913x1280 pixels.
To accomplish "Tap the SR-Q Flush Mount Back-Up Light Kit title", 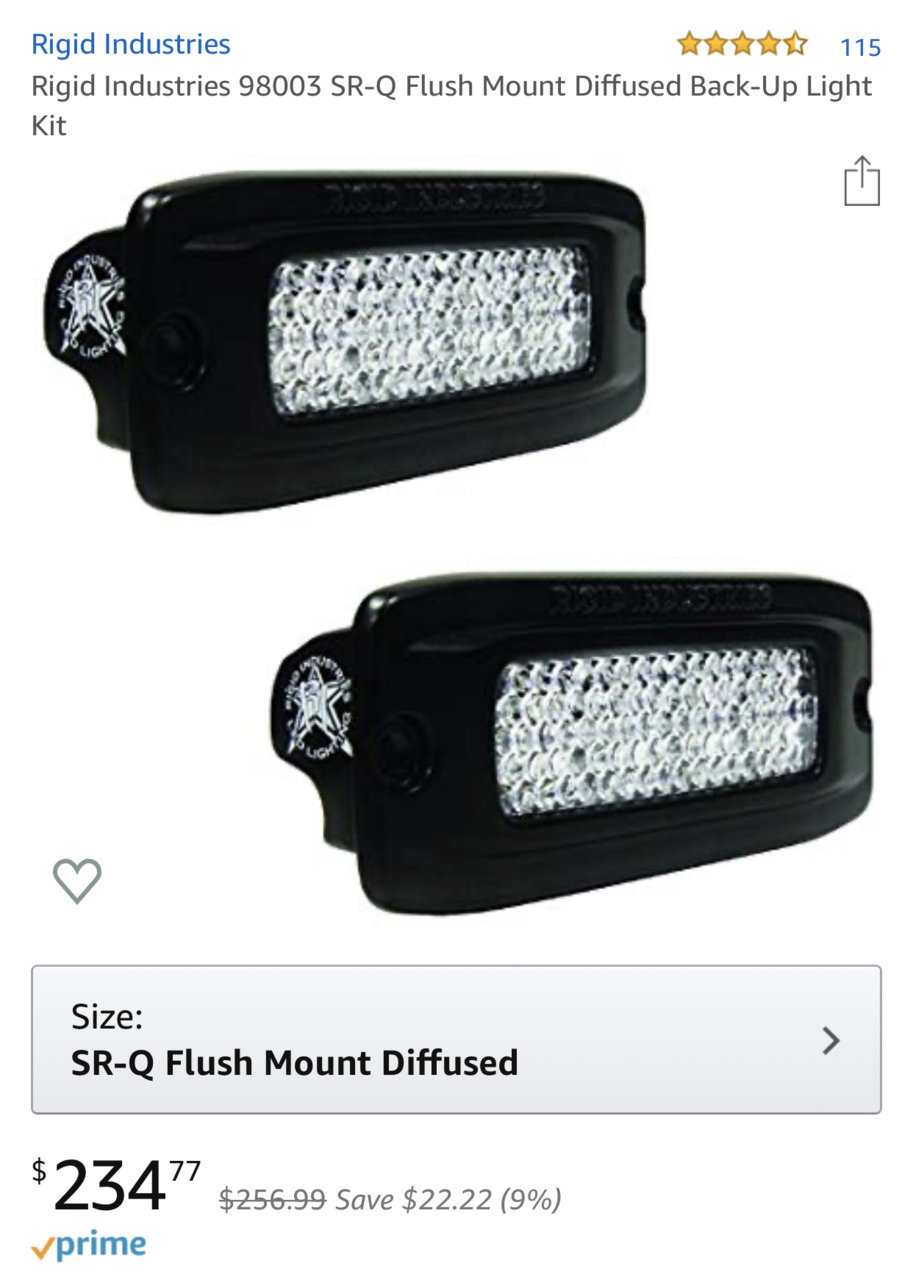I will coord(452,106).
